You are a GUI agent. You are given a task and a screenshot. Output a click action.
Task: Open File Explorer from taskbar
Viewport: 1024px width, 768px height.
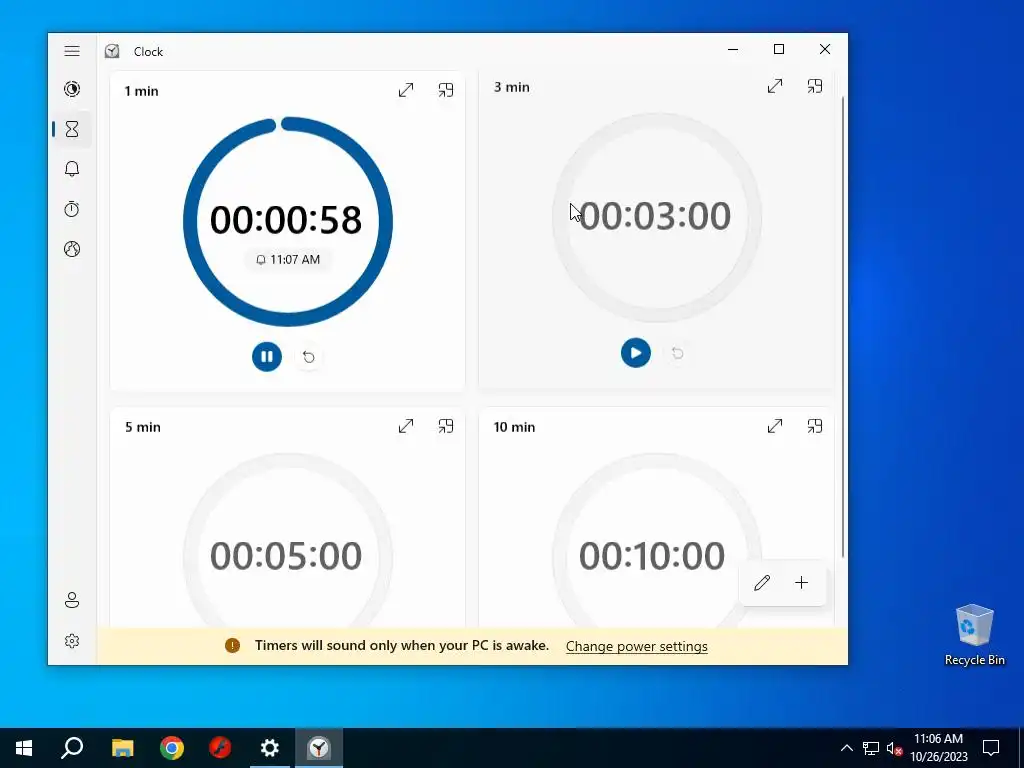[122, 748]
